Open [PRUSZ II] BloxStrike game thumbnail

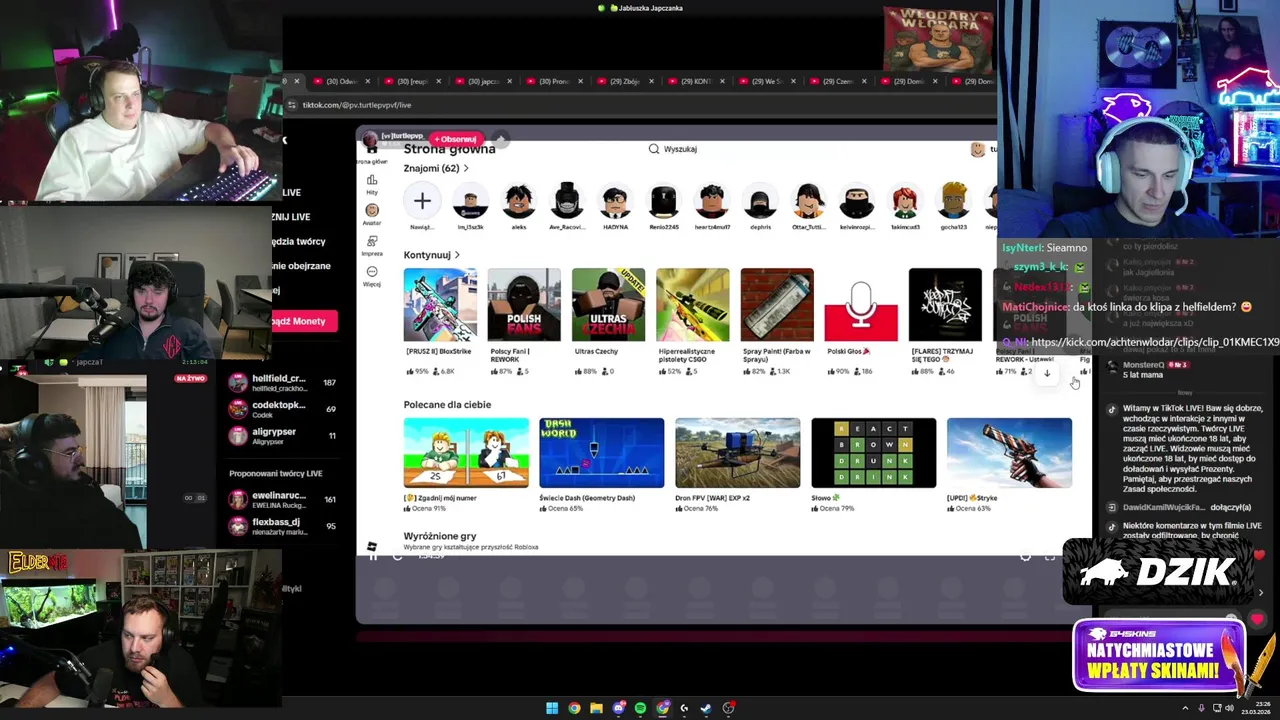440,305
